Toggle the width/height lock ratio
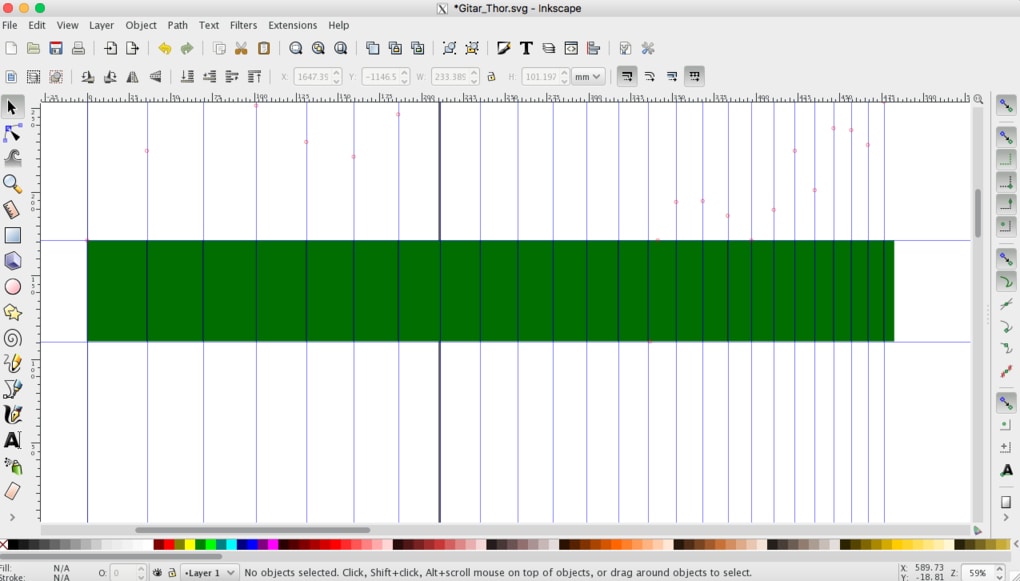The image size is (1020, 581). pyautogui.click(x=491, y=77)
